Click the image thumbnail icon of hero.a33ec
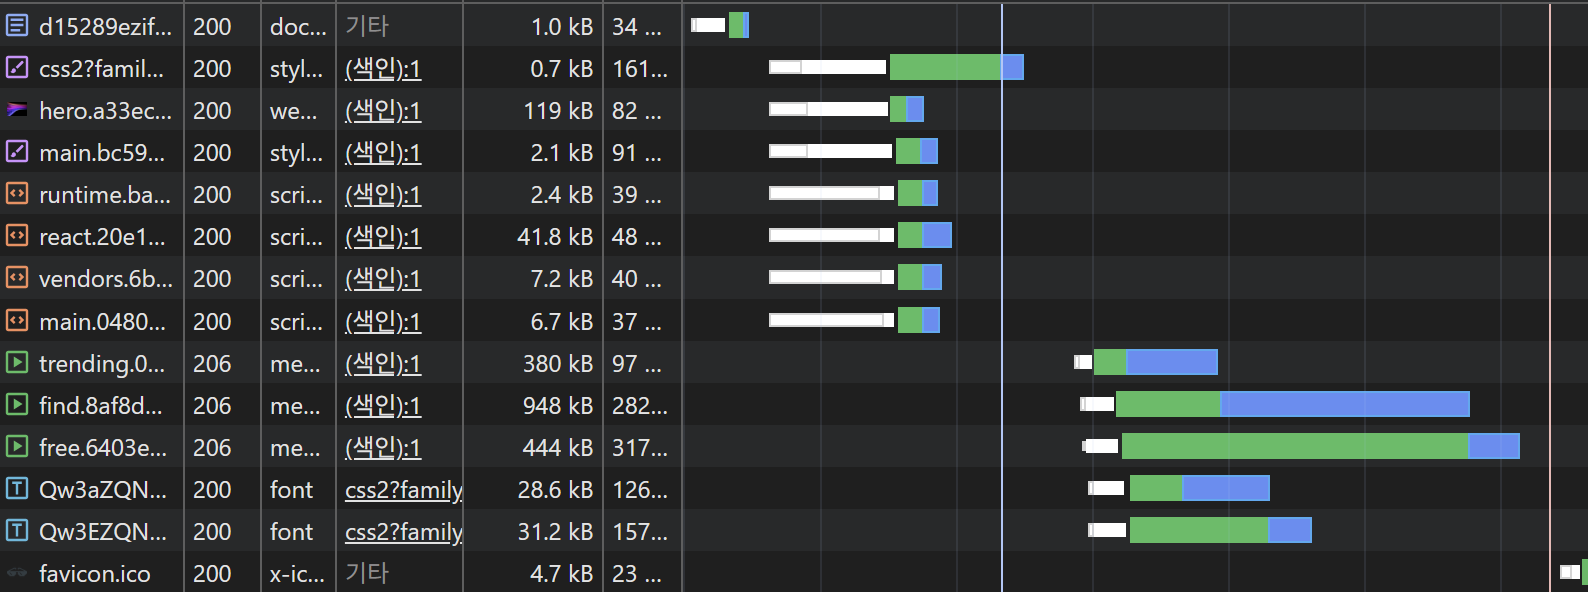Viewport: 1588px width, 592px height. [x=17, y=109]
